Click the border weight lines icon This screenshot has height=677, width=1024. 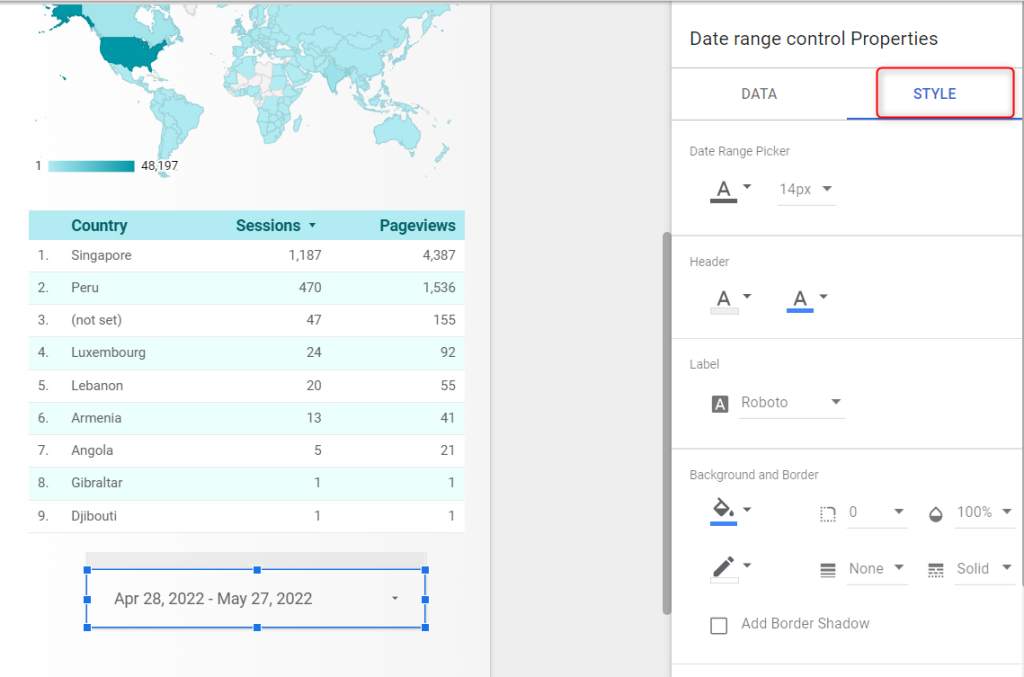(x=827, y=571)
